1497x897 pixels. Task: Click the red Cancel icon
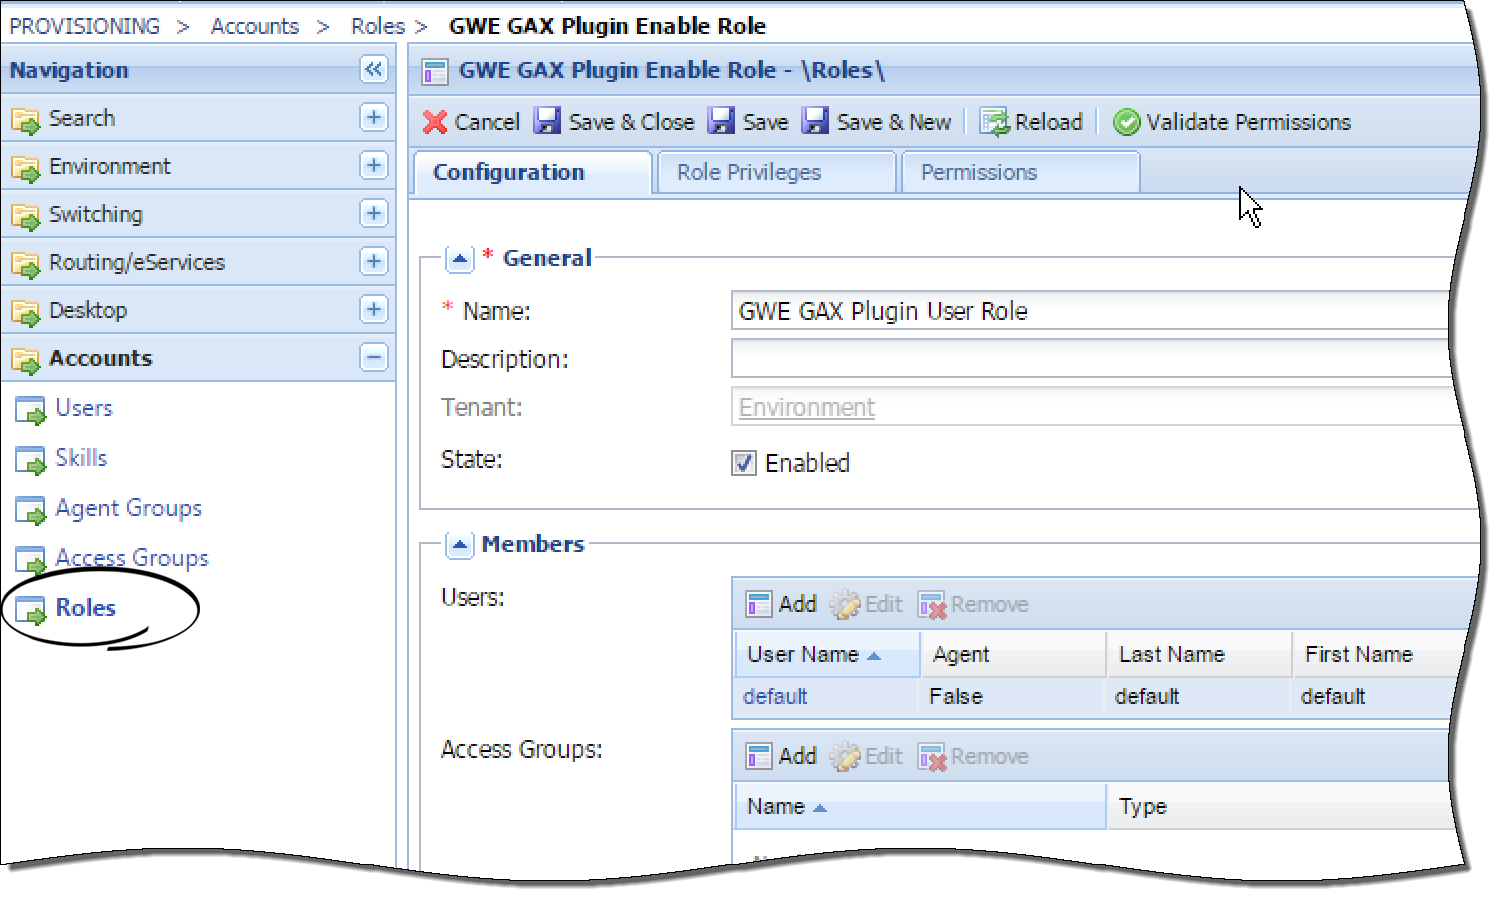point(435,122)
